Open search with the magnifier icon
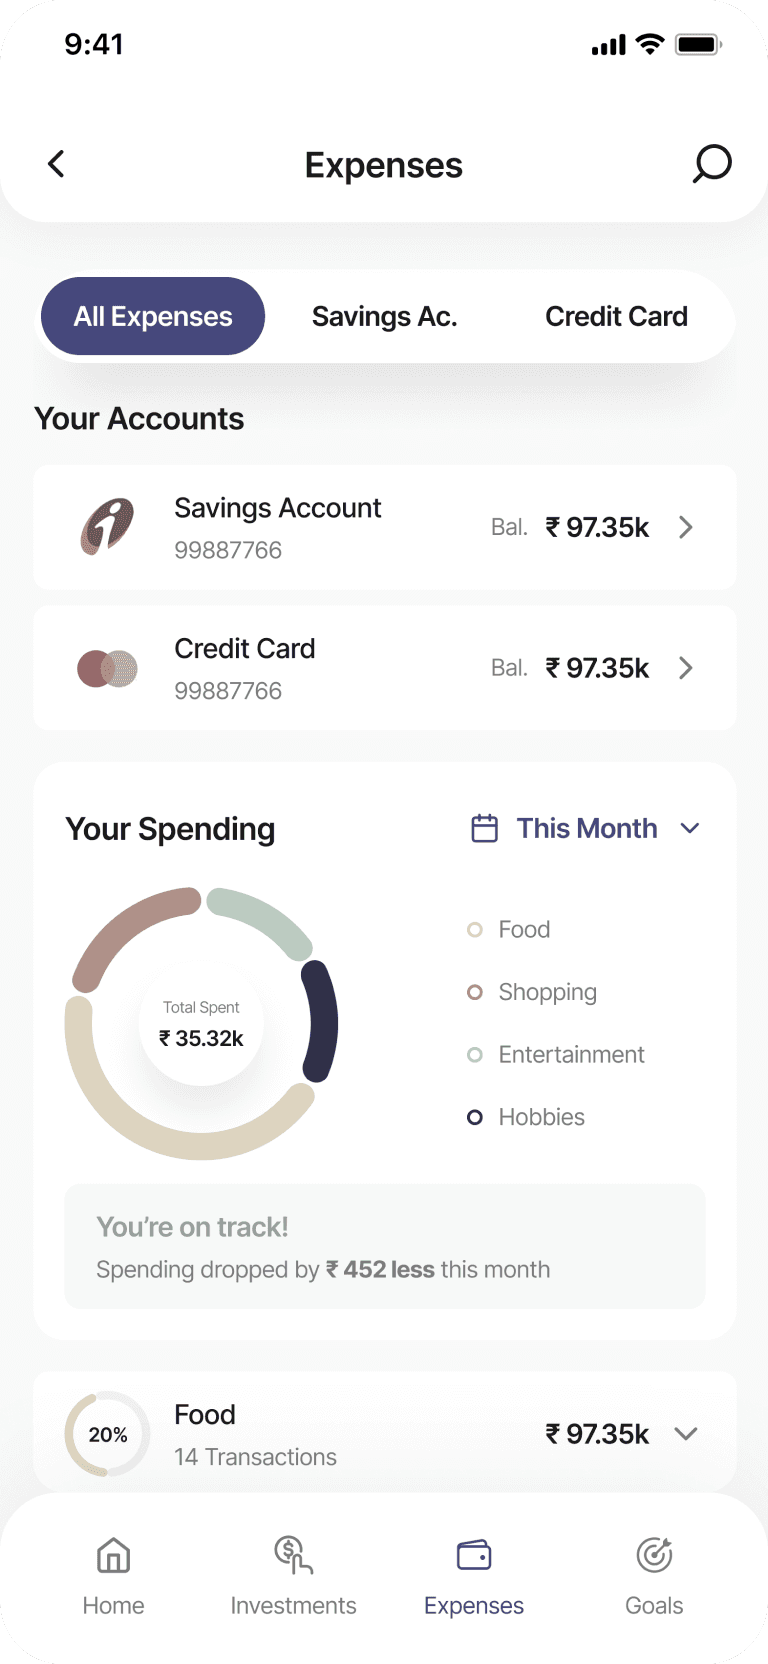The image size is (768, 1664). (712, 164)
